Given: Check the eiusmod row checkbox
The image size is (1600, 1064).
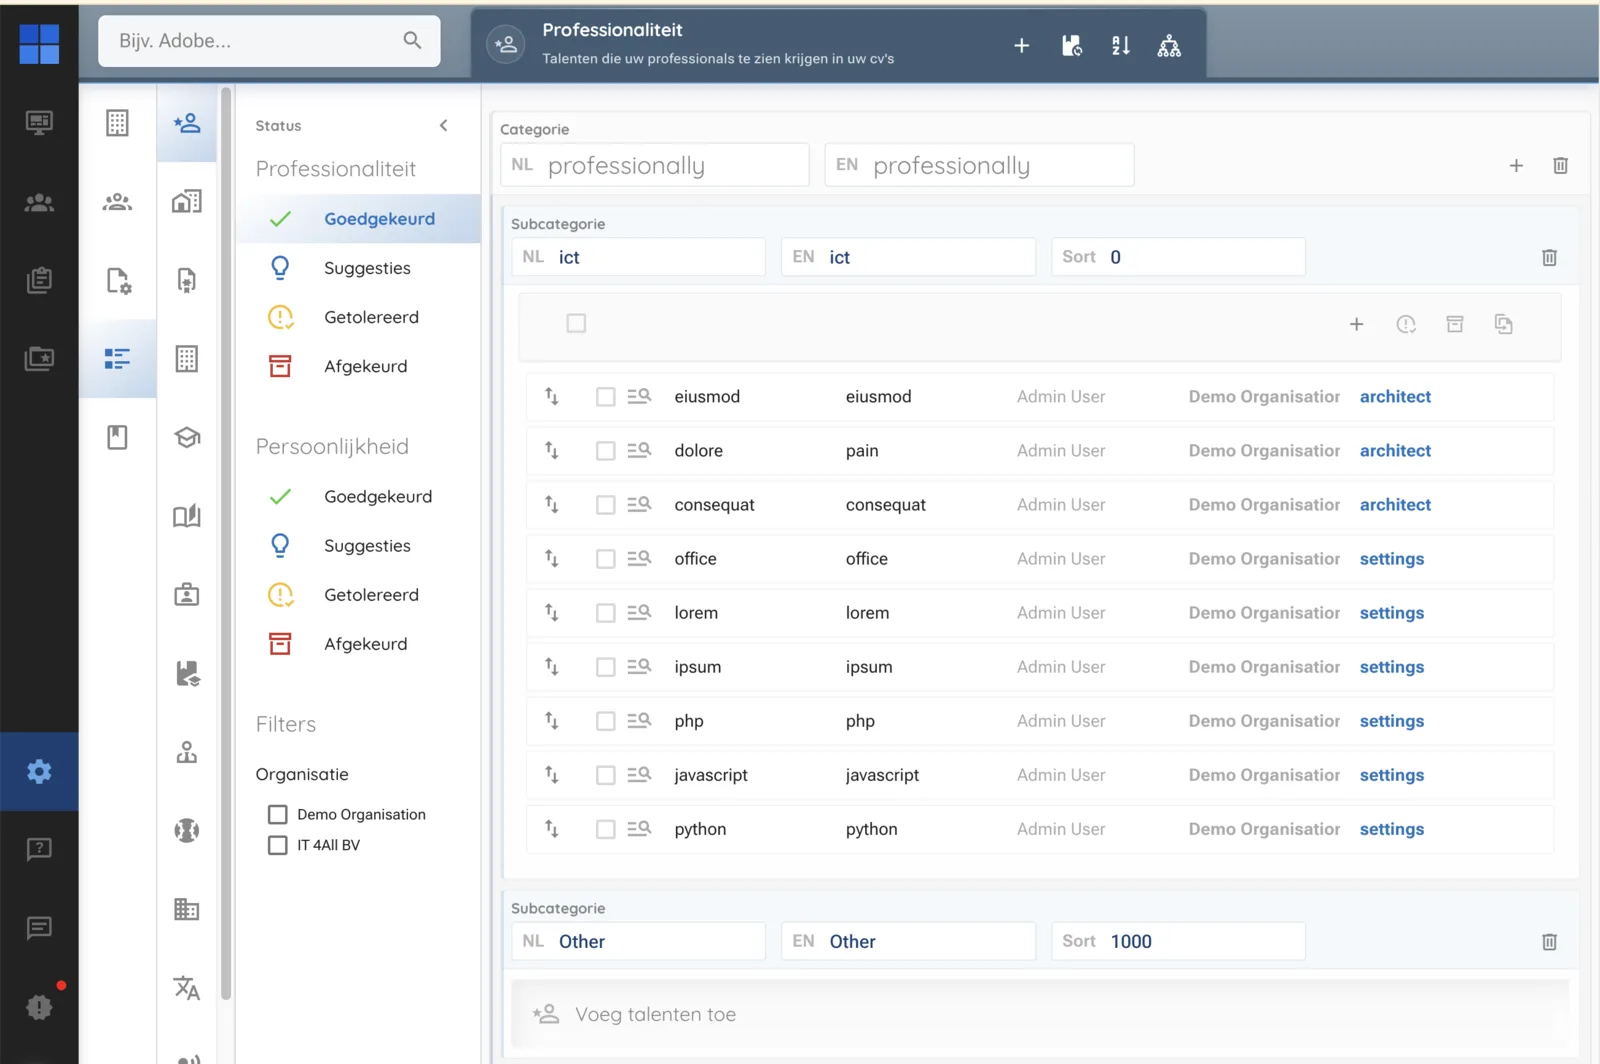Looking at the screenshot, I should (x=605, y=397).
